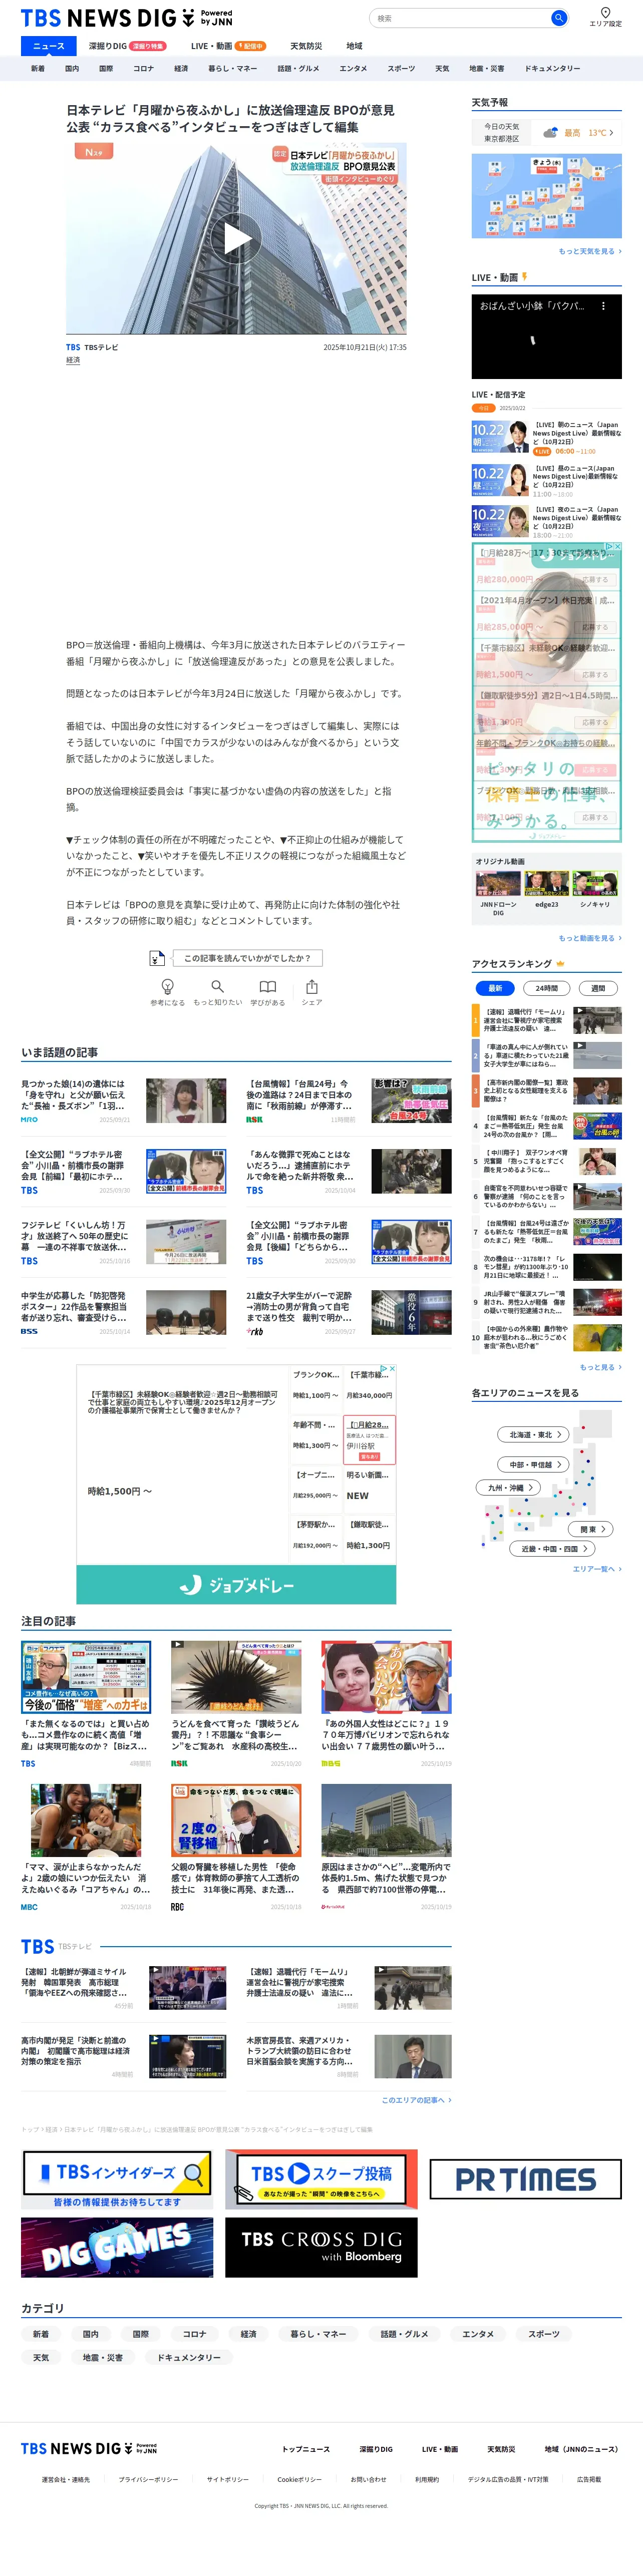This screenshot has height=2576, width=643.
Task: Expand the 中部・甲信越 area button
Action: pyautogui.click(x=533, y=1464)
